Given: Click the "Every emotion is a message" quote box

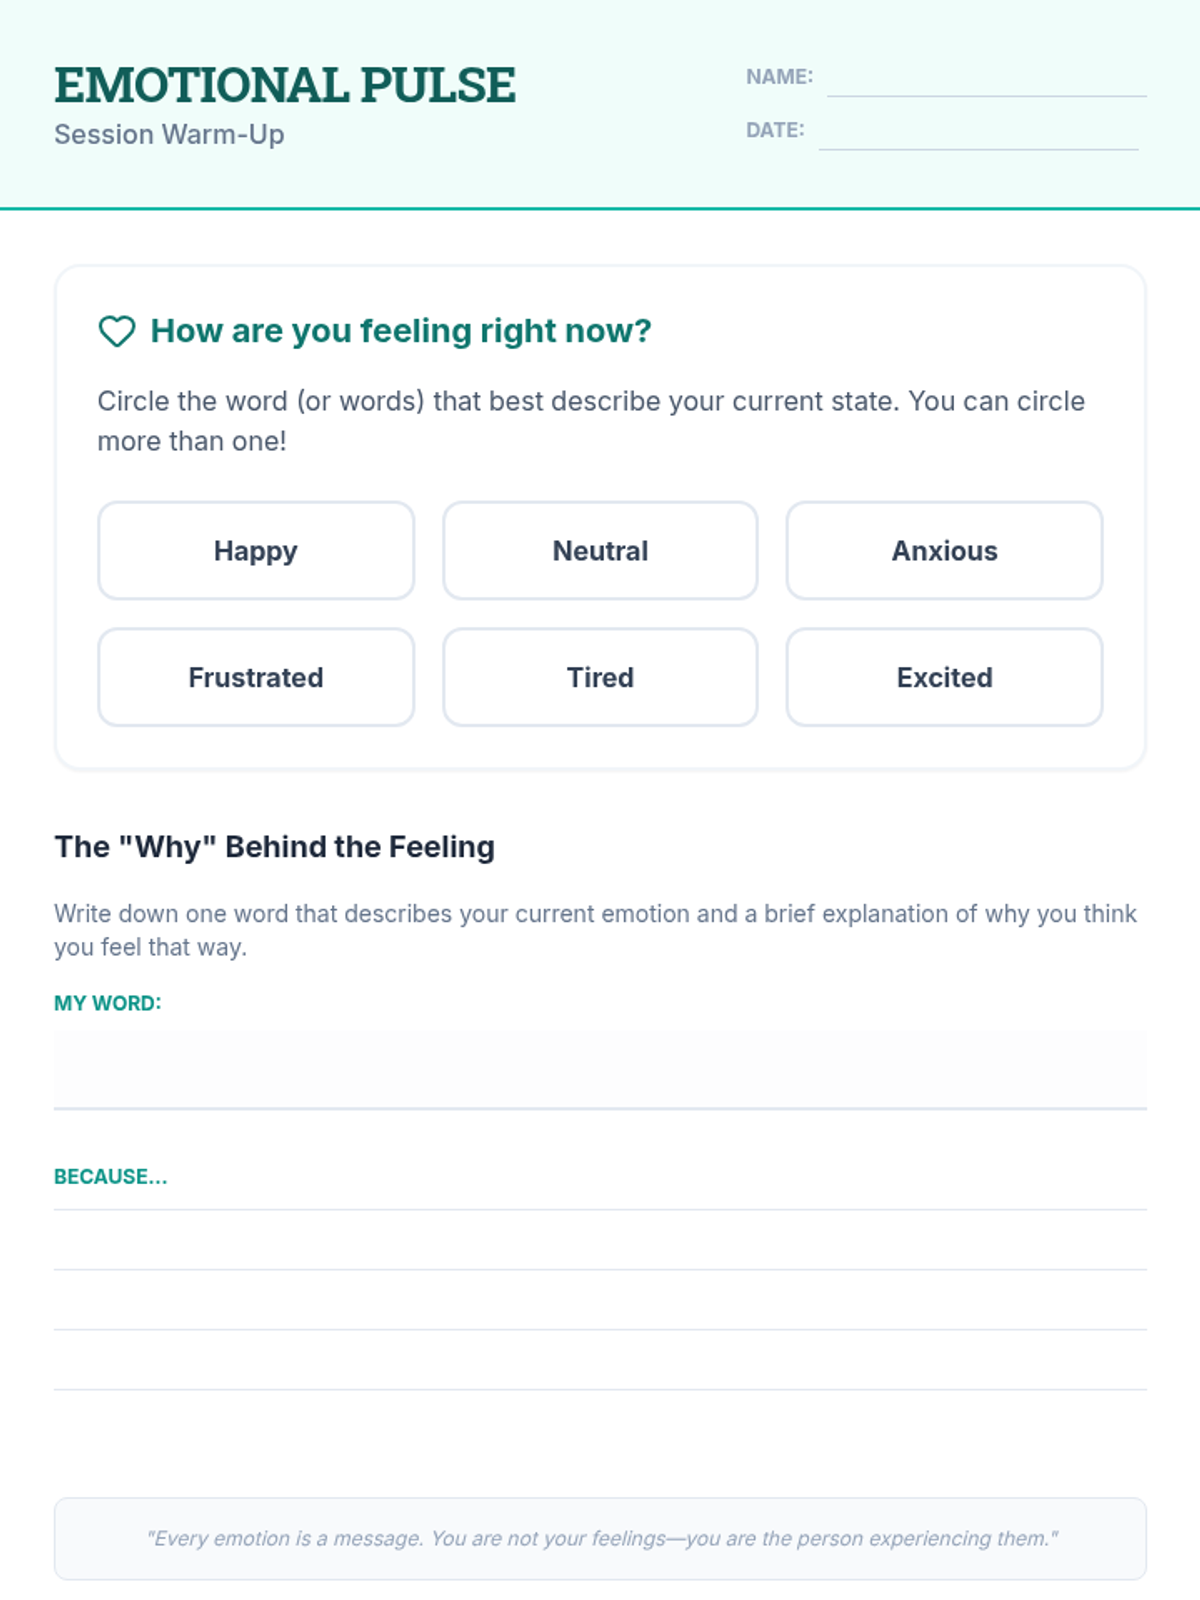Looking at the screenshot, I should click(600, 1538).
